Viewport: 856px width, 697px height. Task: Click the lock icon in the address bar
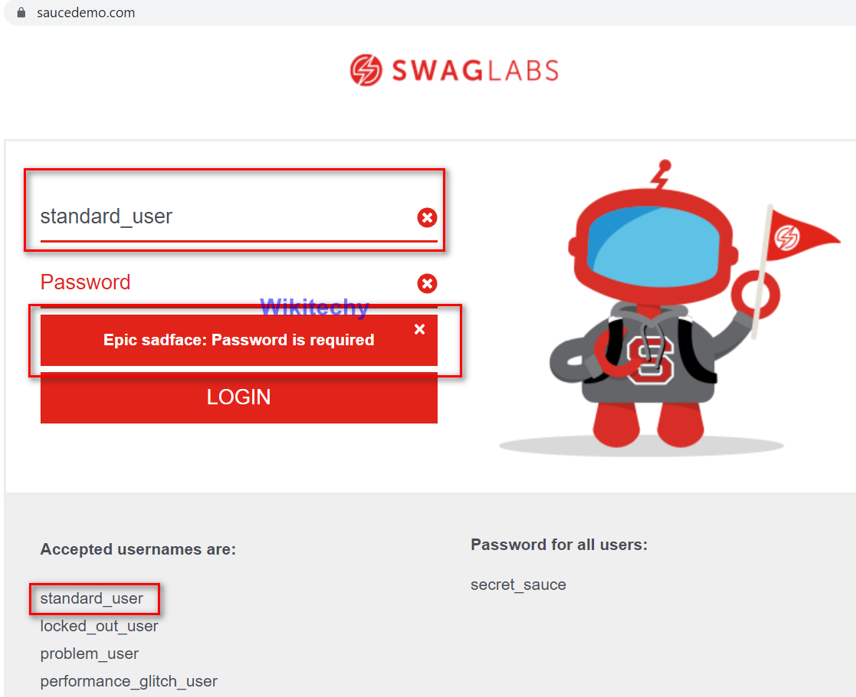pos(21,13)
